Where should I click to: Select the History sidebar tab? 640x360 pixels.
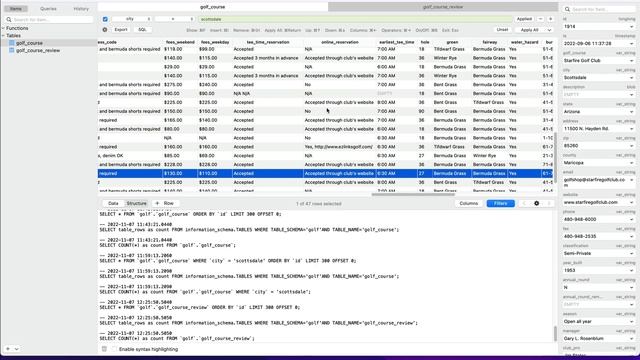coord(81,9)
